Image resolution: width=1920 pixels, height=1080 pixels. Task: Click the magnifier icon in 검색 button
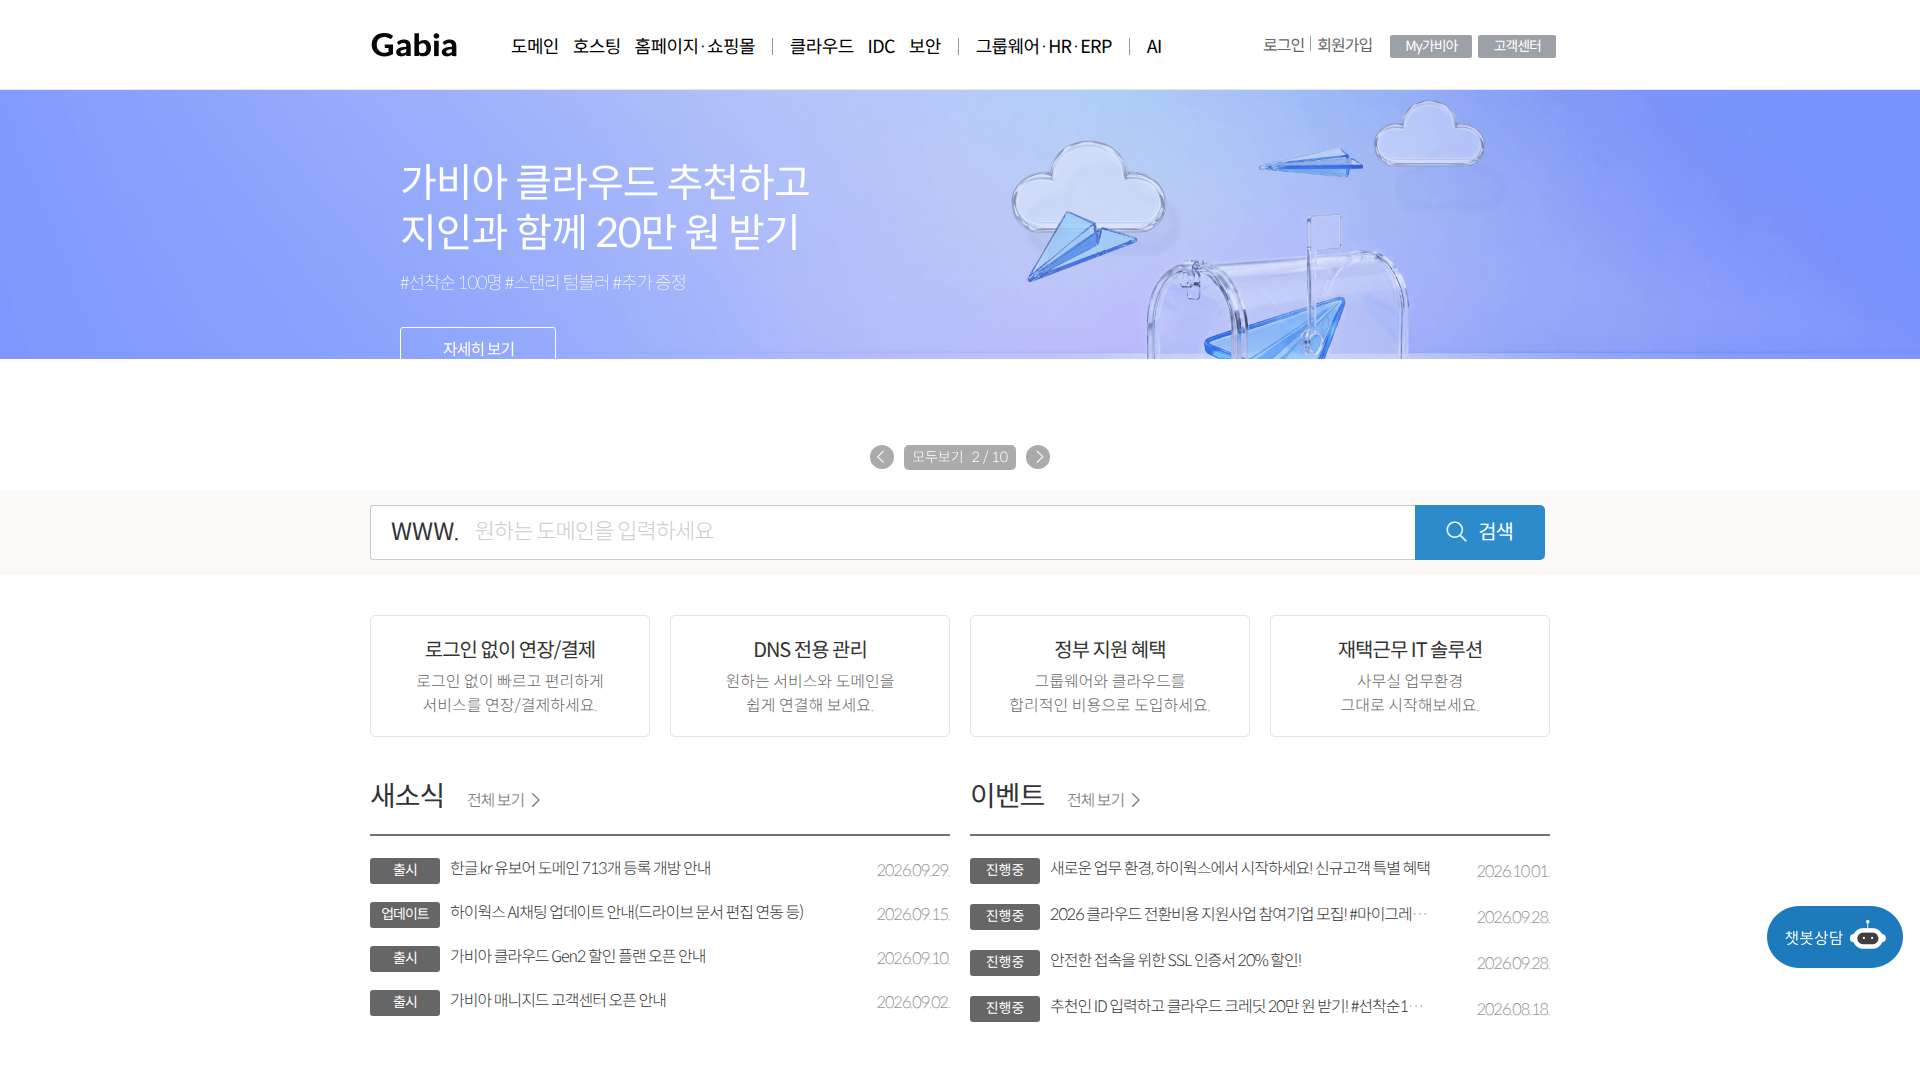(1456, 532)
